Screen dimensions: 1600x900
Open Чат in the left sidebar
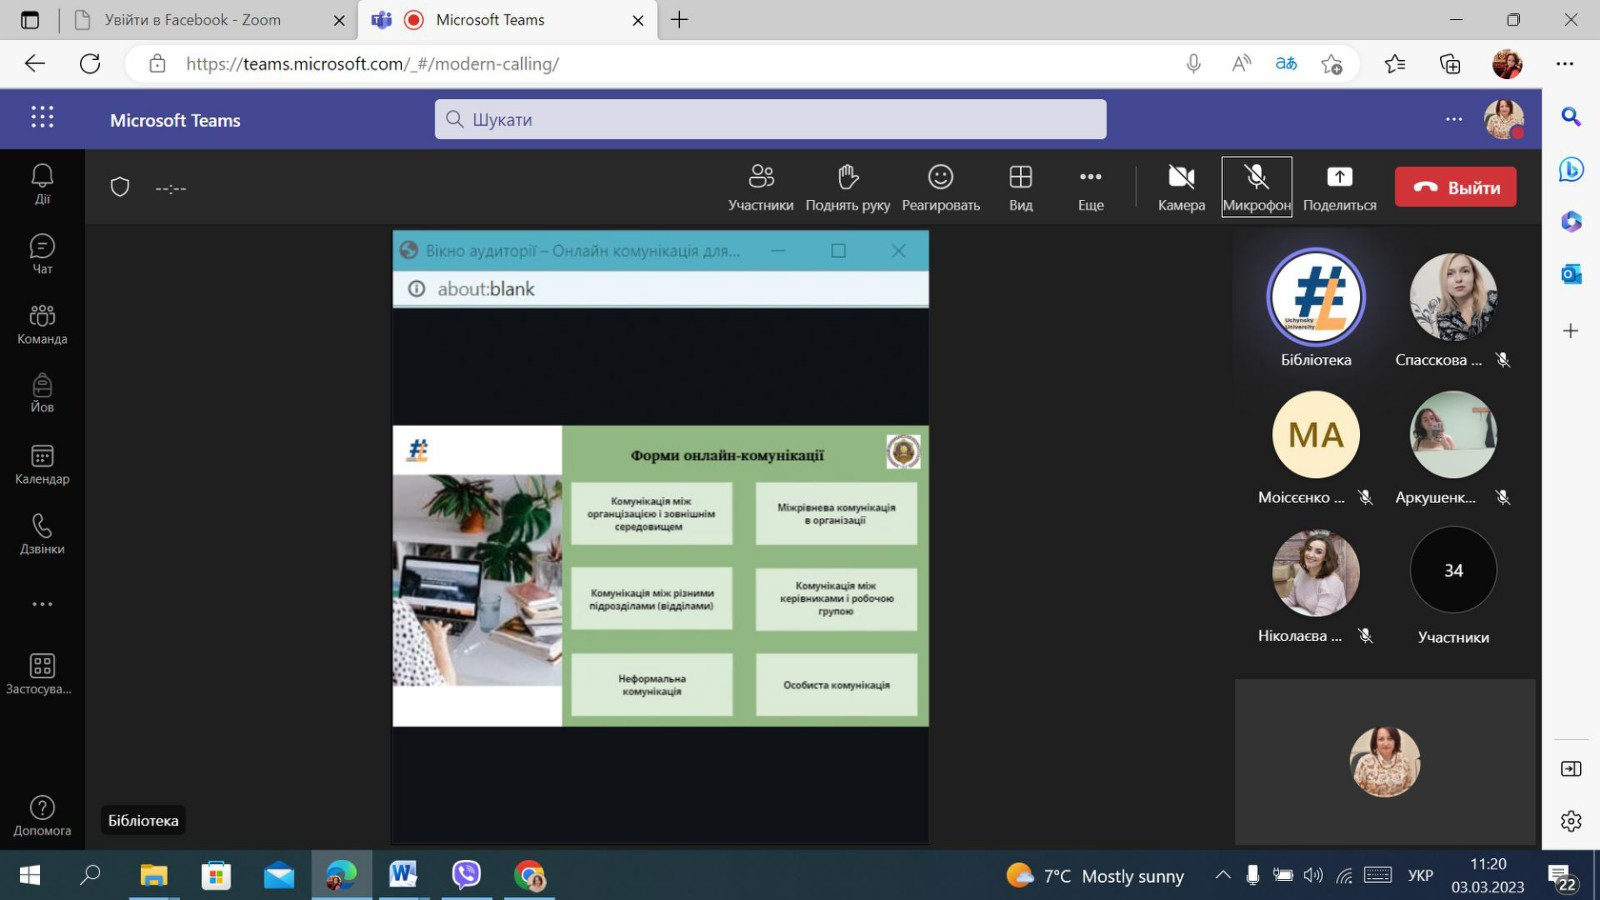pos(42,254)
